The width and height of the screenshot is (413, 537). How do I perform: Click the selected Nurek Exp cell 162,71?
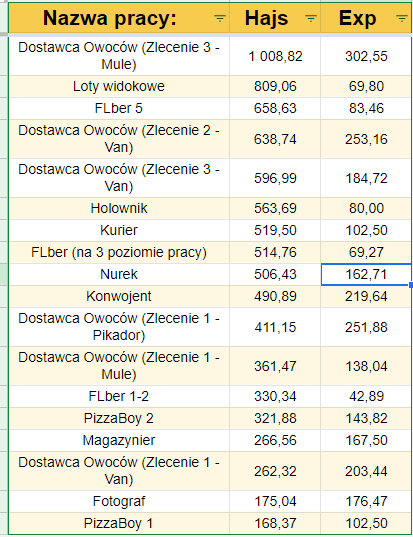[366, 274]
